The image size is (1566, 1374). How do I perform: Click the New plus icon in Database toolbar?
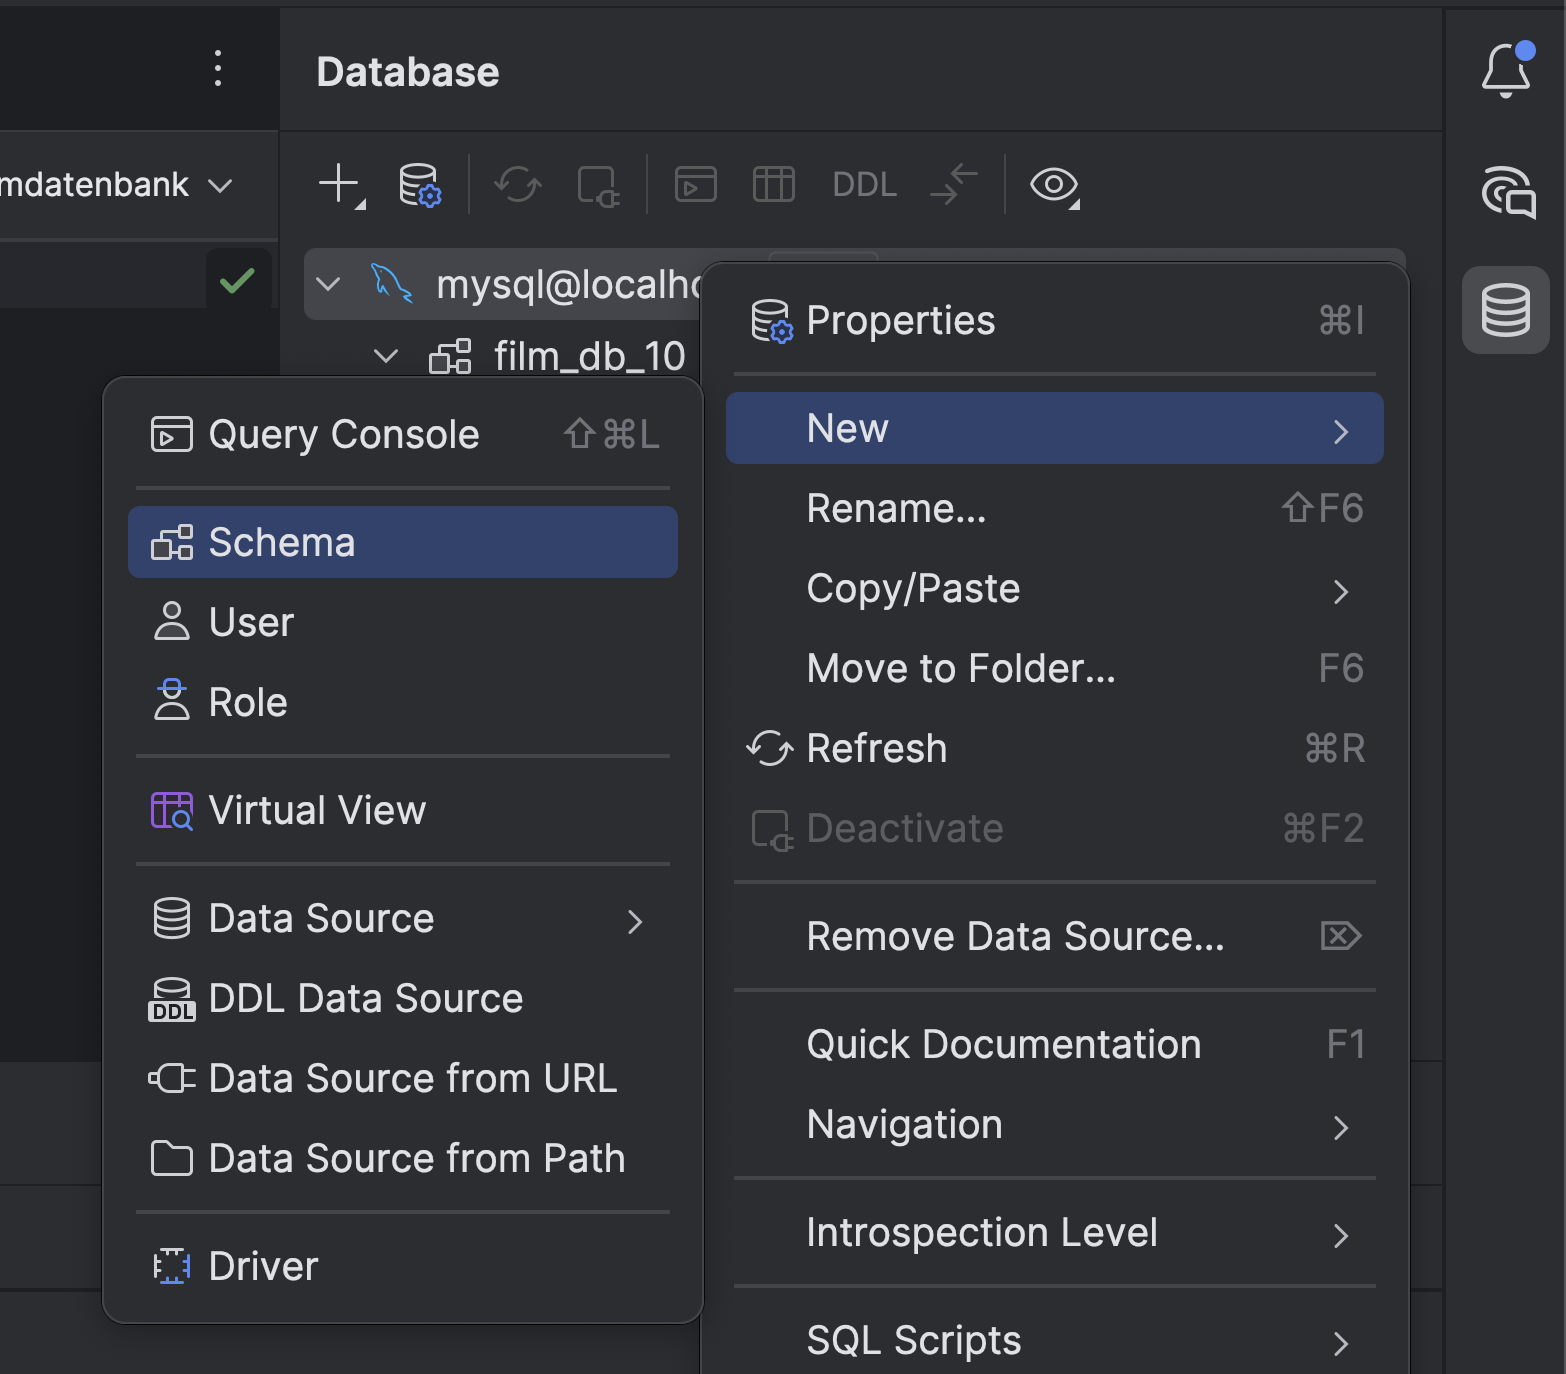pos(341,185)
